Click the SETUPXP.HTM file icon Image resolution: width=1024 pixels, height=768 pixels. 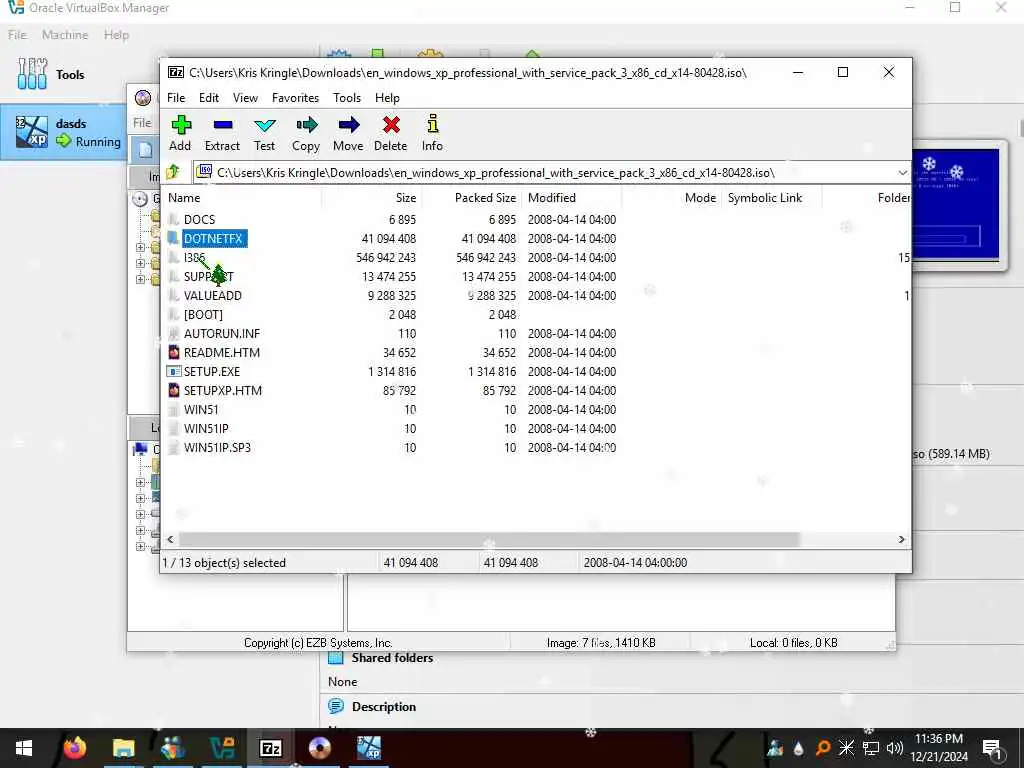point(174,391)
